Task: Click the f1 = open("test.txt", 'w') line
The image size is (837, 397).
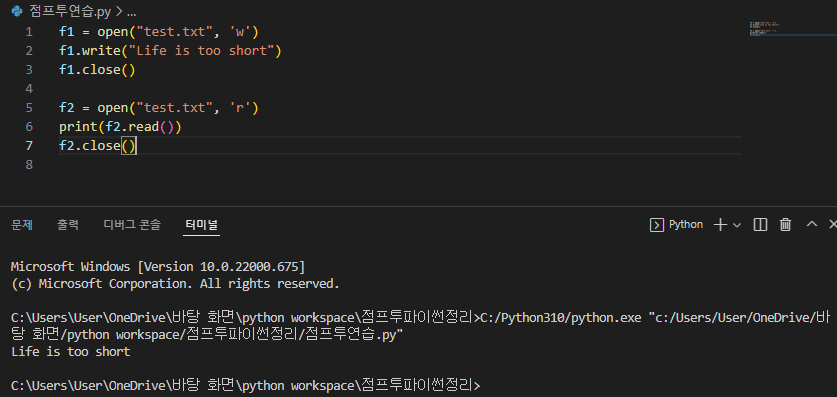Action: [x=159, y=32]
